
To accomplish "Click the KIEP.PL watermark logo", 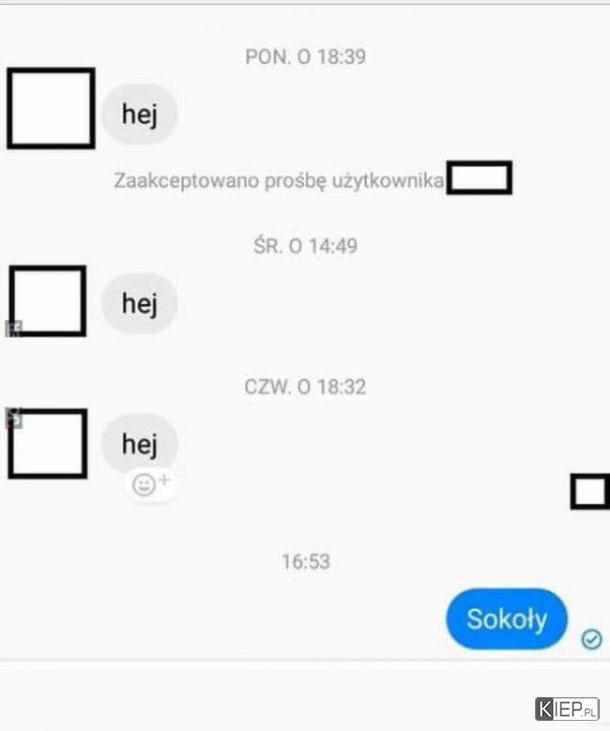I will point(567,709).
